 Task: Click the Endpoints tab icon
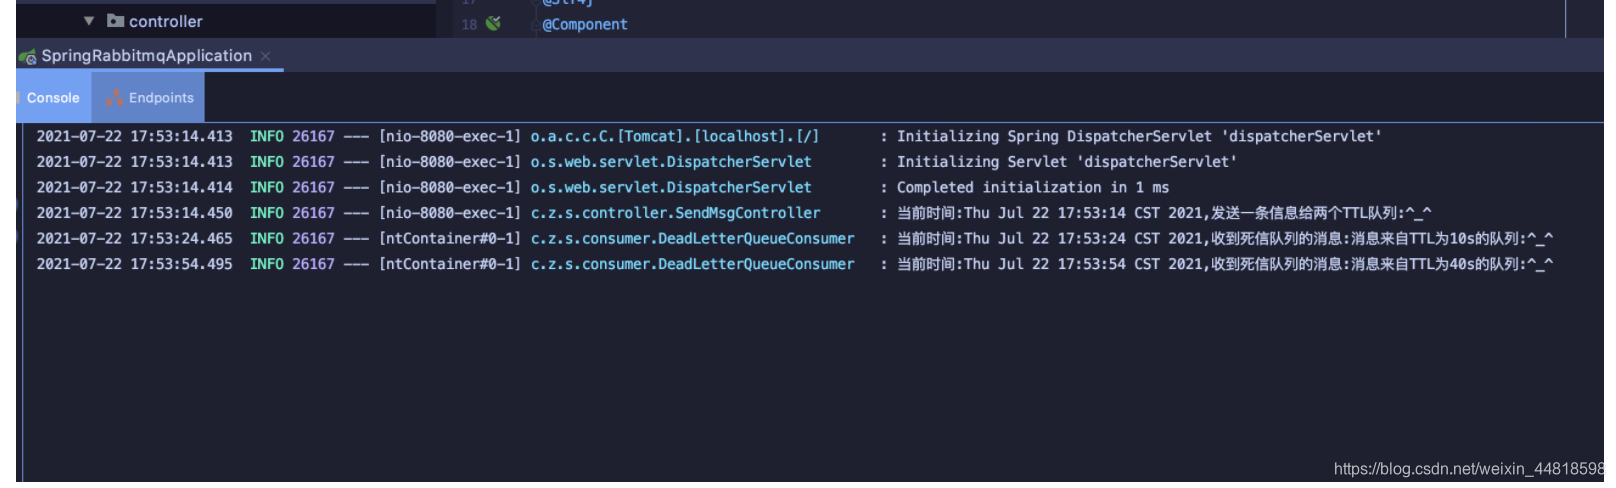coord(114,97)
